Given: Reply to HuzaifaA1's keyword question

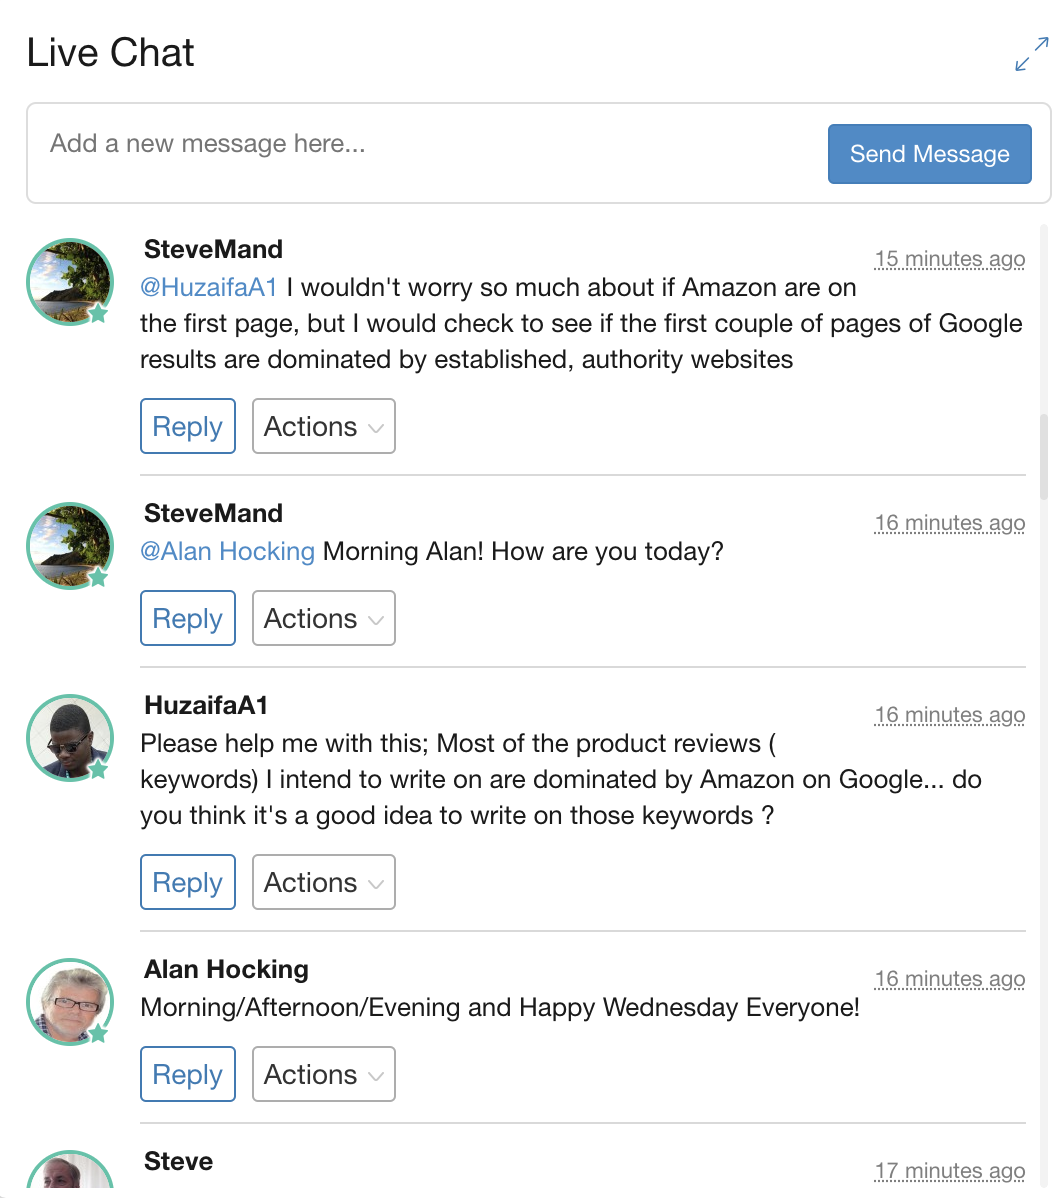Looking at the screenshot, I should (x=188, y=882).
